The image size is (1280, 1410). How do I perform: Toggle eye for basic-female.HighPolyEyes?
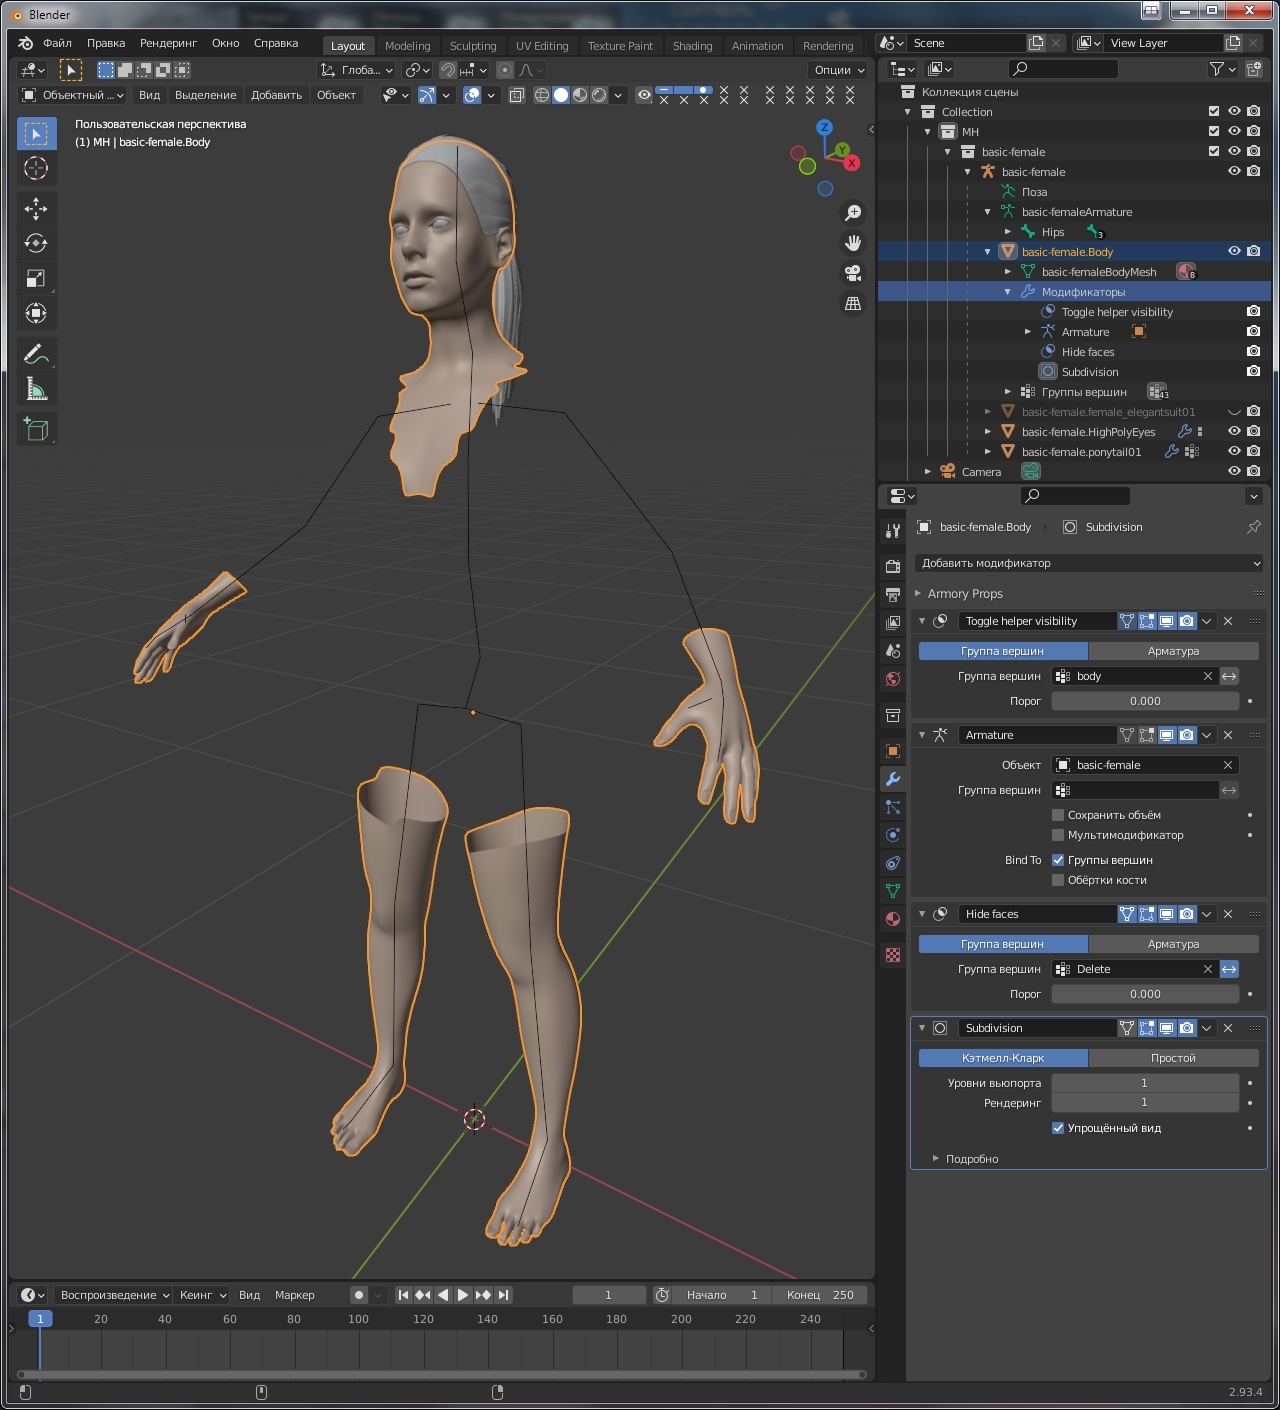(1234, 431)
